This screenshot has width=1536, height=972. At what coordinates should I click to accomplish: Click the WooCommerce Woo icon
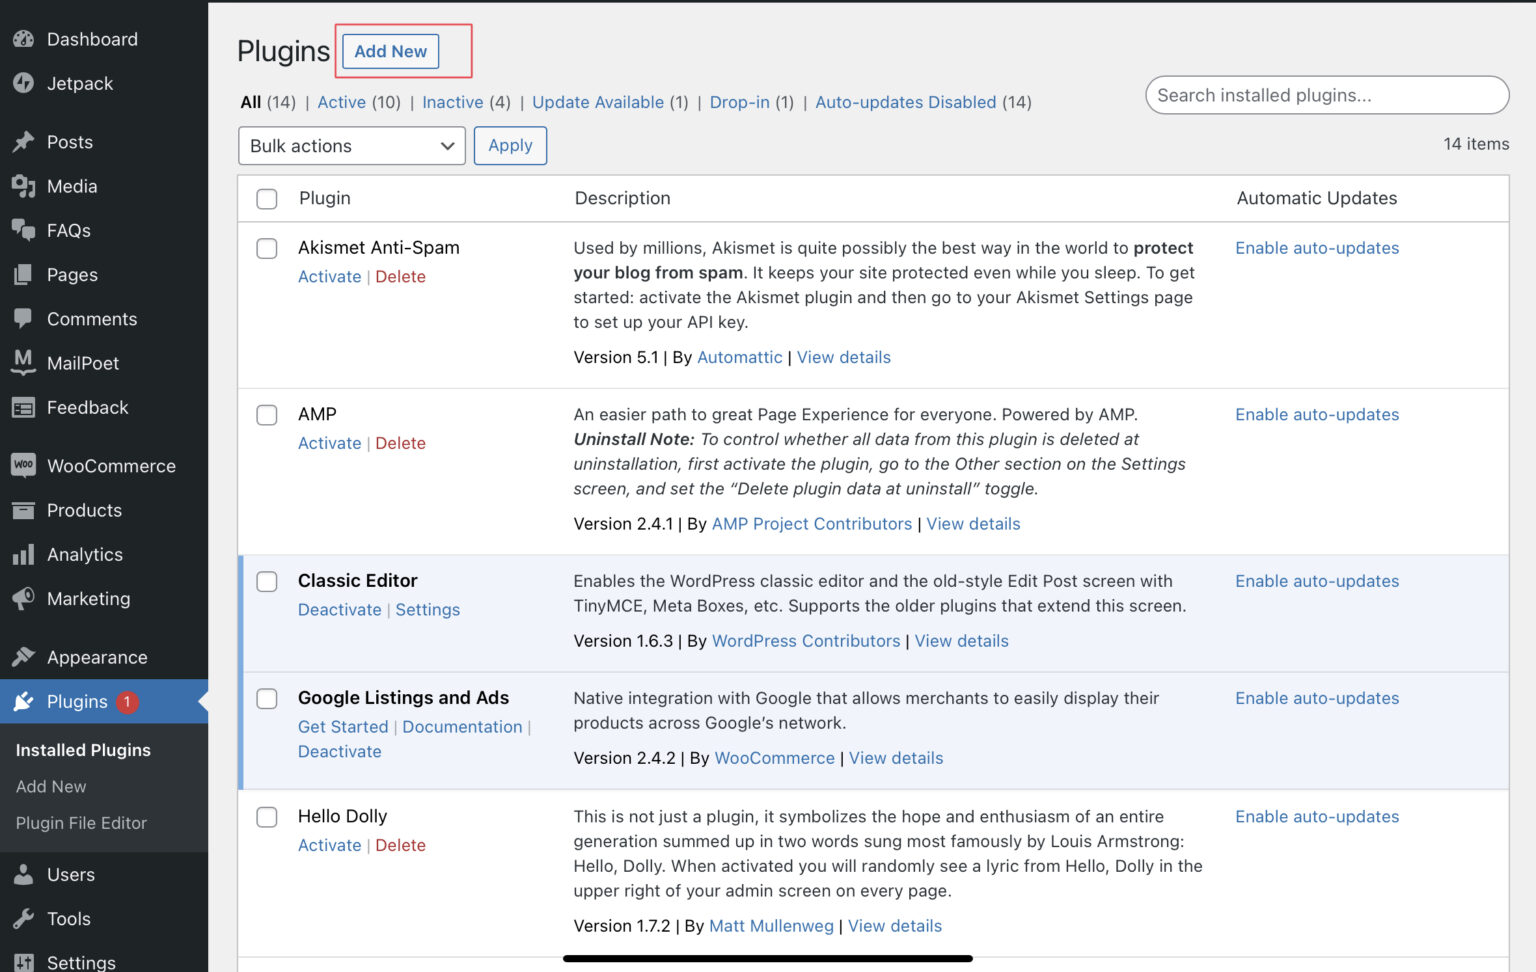pos(23,465)
